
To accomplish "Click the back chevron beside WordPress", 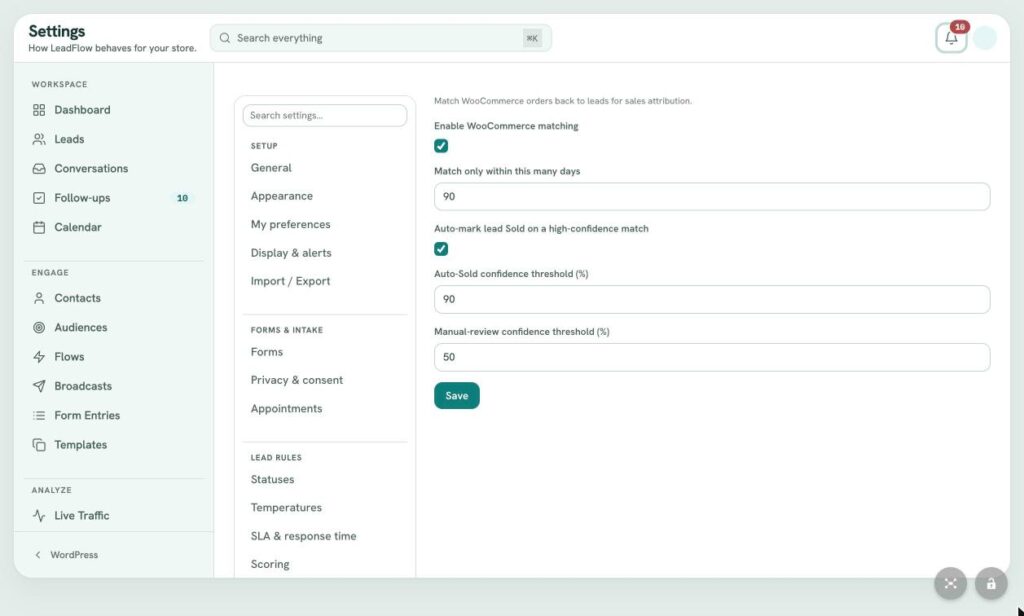I will click(x=38, y=555).
